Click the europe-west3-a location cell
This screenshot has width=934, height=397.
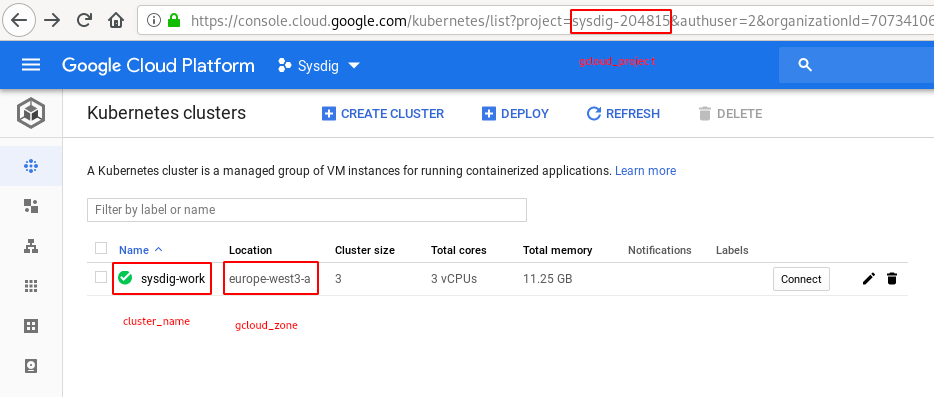[x=270, y=278]
